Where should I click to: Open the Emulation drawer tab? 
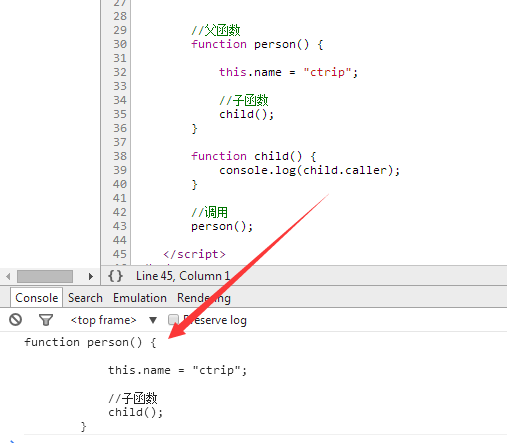pyautogui.click(x=140, y=298)
